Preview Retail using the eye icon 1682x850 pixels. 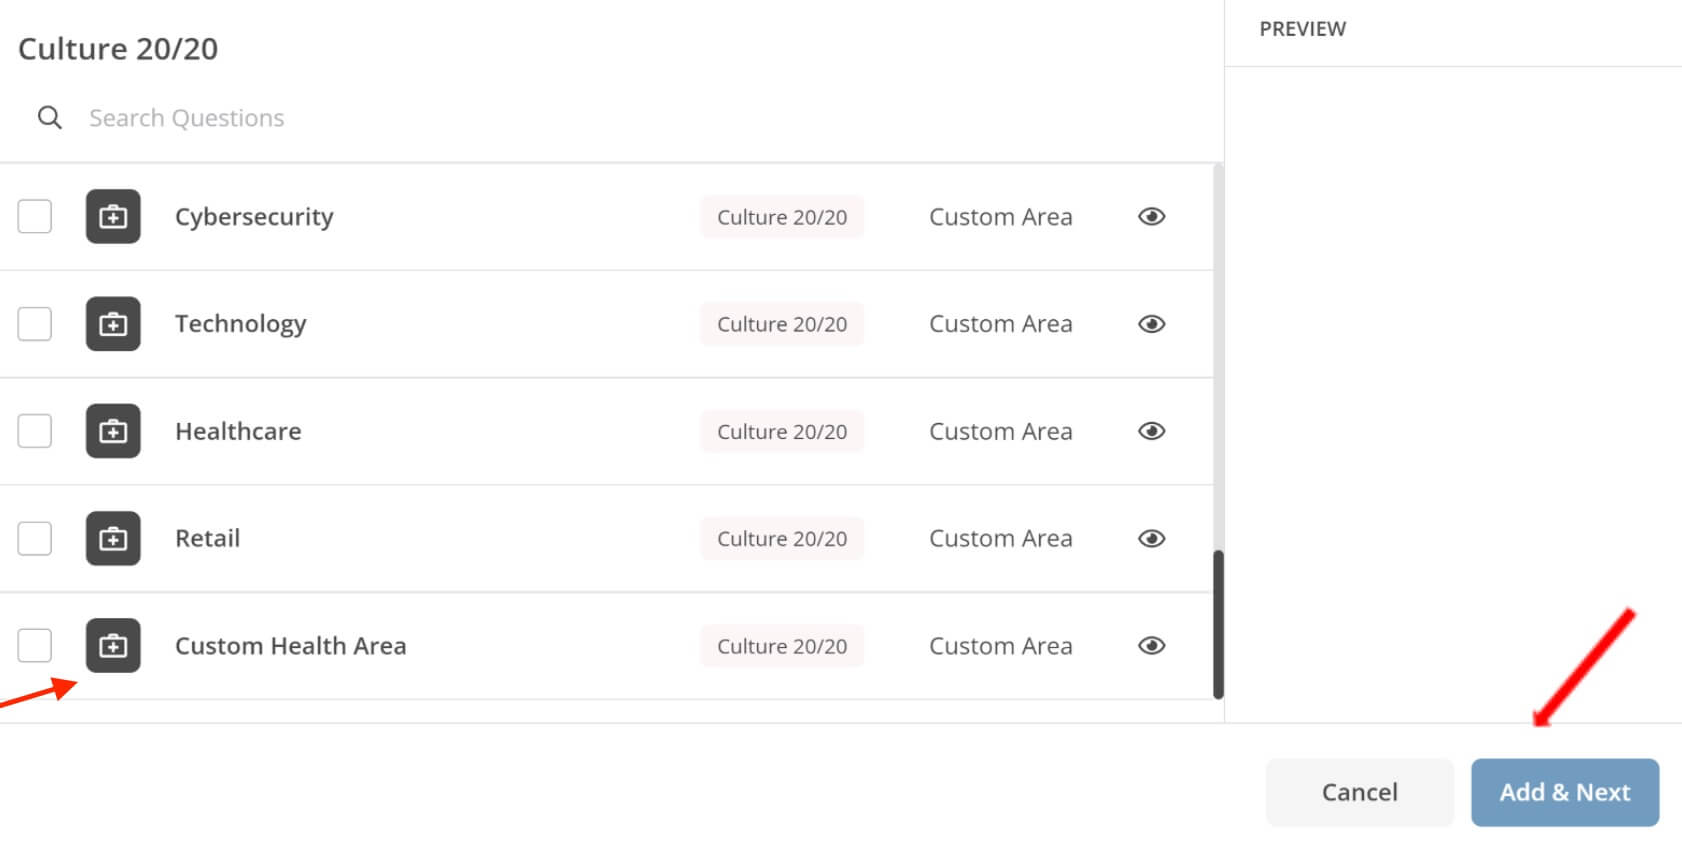point(1151,538)
